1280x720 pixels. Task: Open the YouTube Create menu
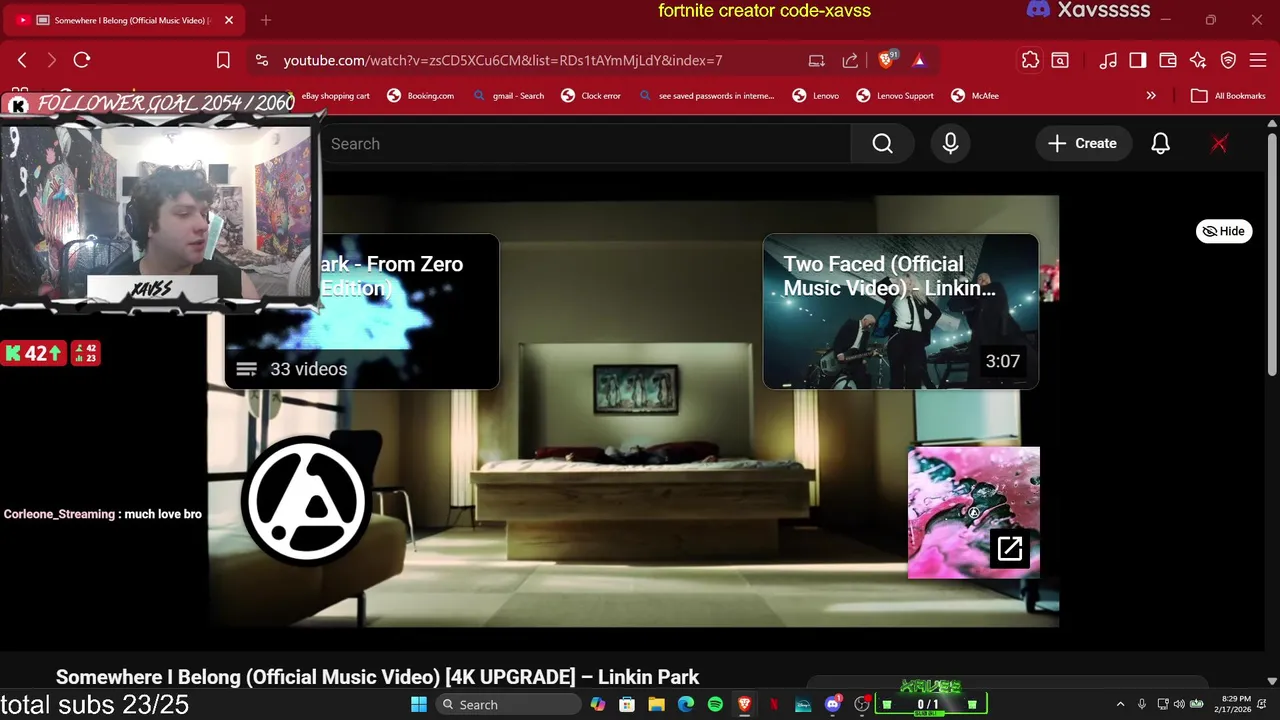coord(1082,144)
